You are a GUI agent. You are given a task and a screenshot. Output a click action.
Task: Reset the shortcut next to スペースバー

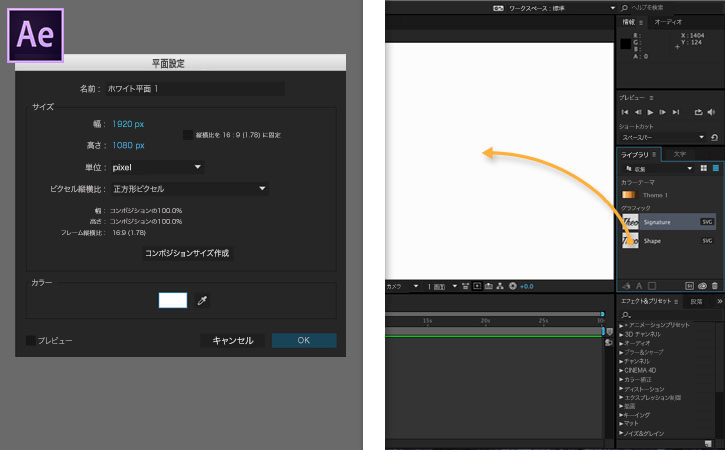coord(714,137)
